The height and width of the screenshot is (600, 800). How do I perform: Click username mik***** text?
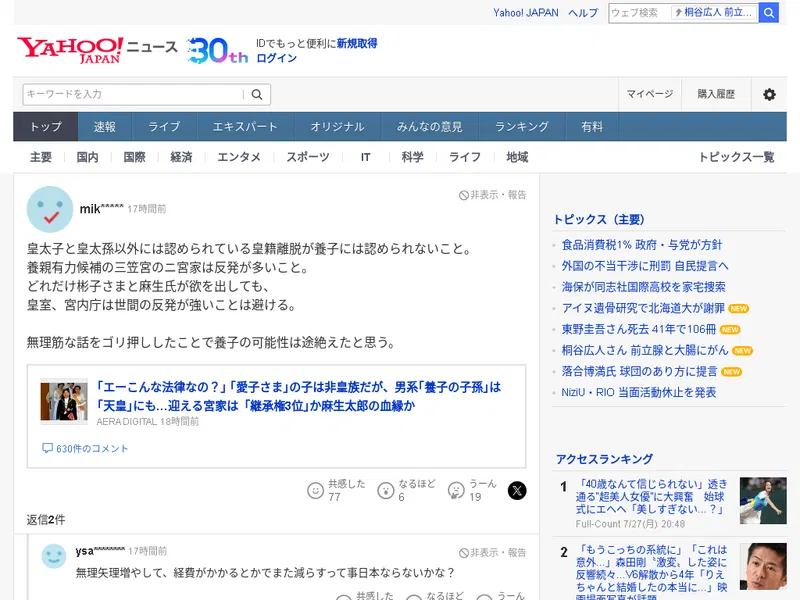pyautogui.click(x=102, y=208)
